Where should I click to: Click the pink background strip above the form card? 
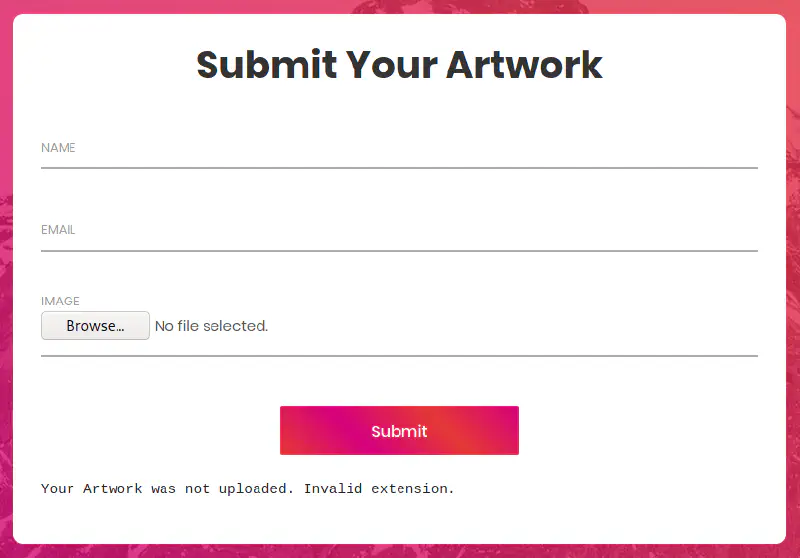[400, 6]
